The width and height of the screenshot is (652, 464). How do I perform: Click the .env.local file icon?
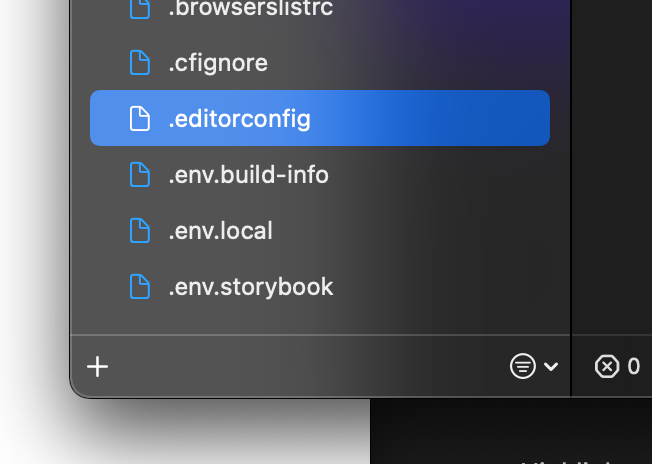[140, 231]
